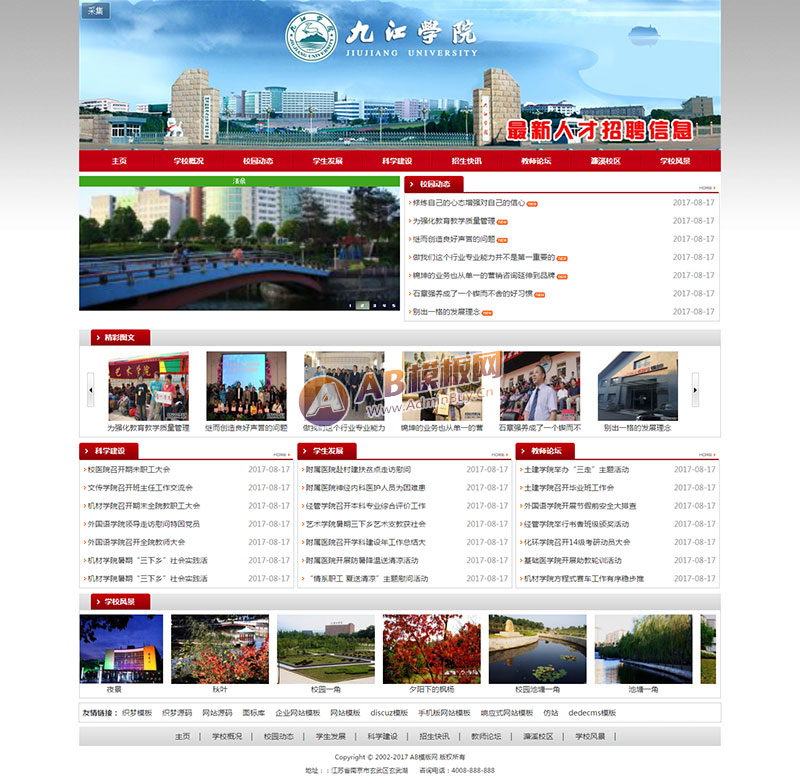Open article 机材学院方程式赛车工作有序稳步推
Screen dimensions: 800x777
pos(584,579)
